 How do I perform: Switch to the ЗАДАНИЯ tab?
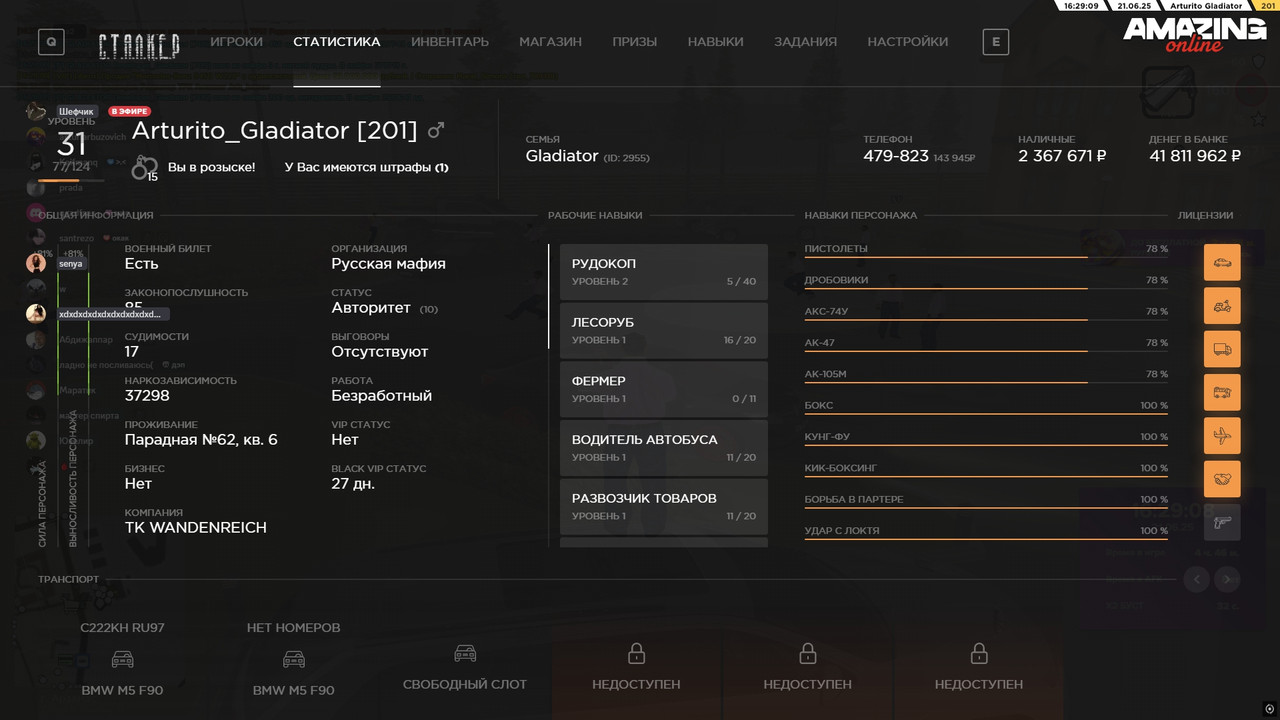[806, 42]
